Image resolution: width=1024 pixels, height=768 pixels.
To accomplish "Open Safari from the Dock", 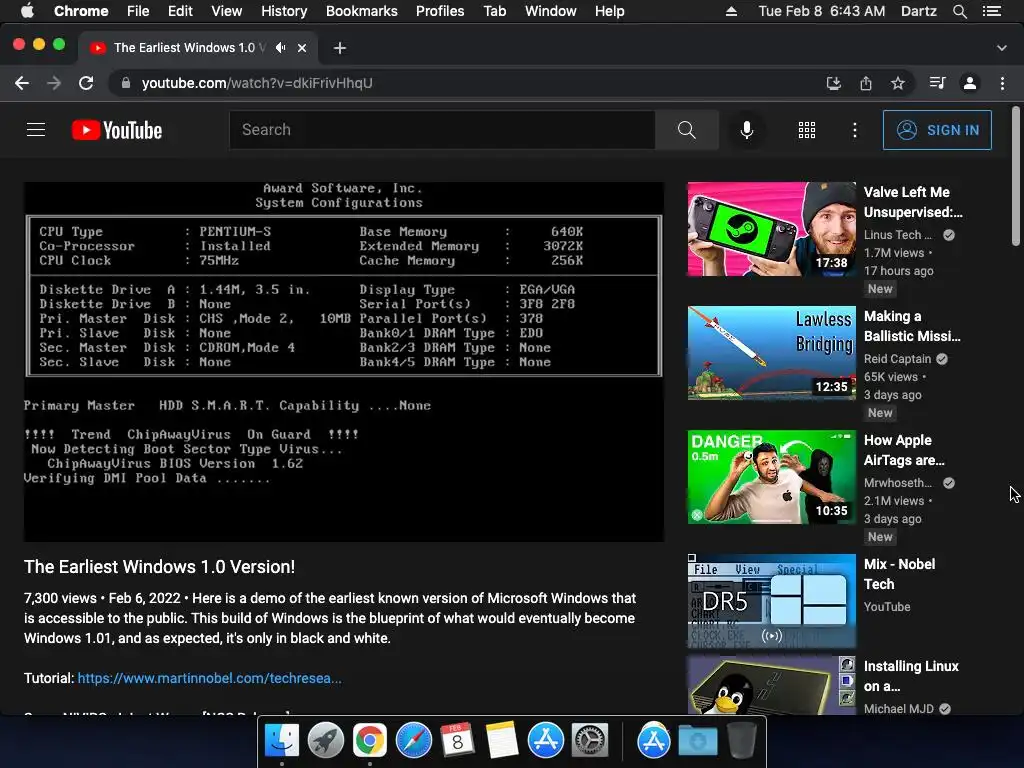I will tap(413, 741).
